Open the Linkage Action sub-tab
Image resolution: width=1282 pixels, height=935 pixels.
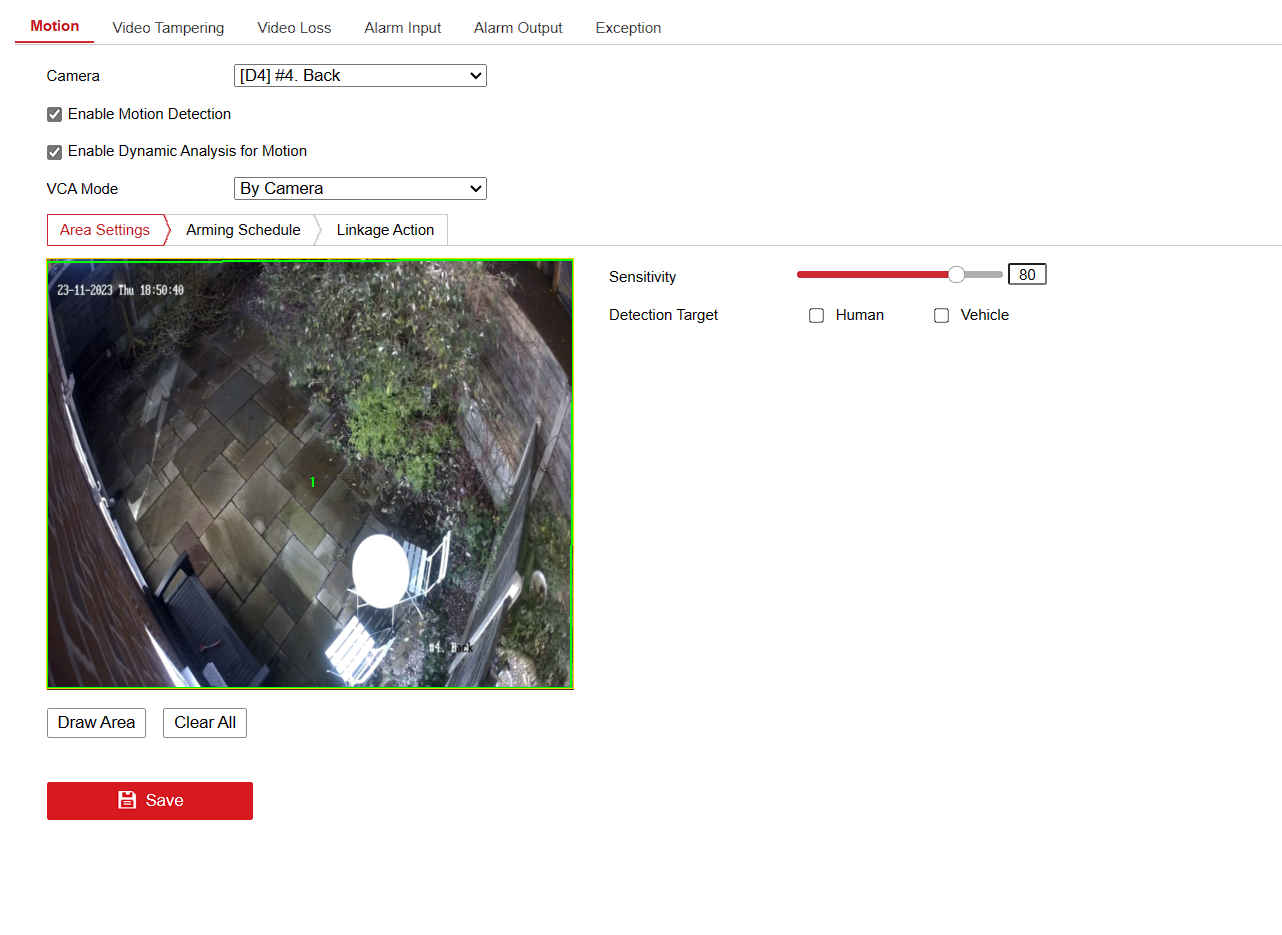(385, 230)
